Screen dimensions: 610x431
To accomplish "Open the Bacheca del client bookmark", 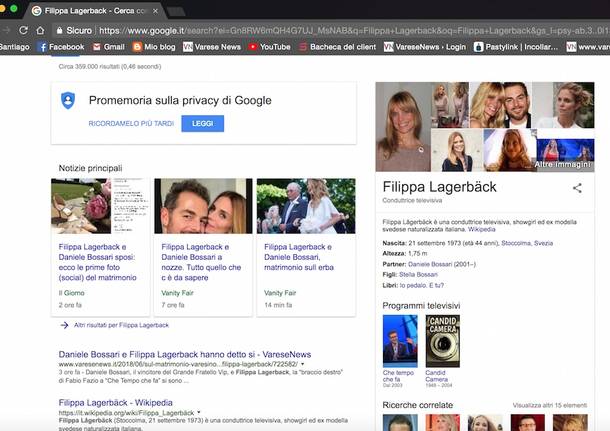I will click(x=338, y=47).
